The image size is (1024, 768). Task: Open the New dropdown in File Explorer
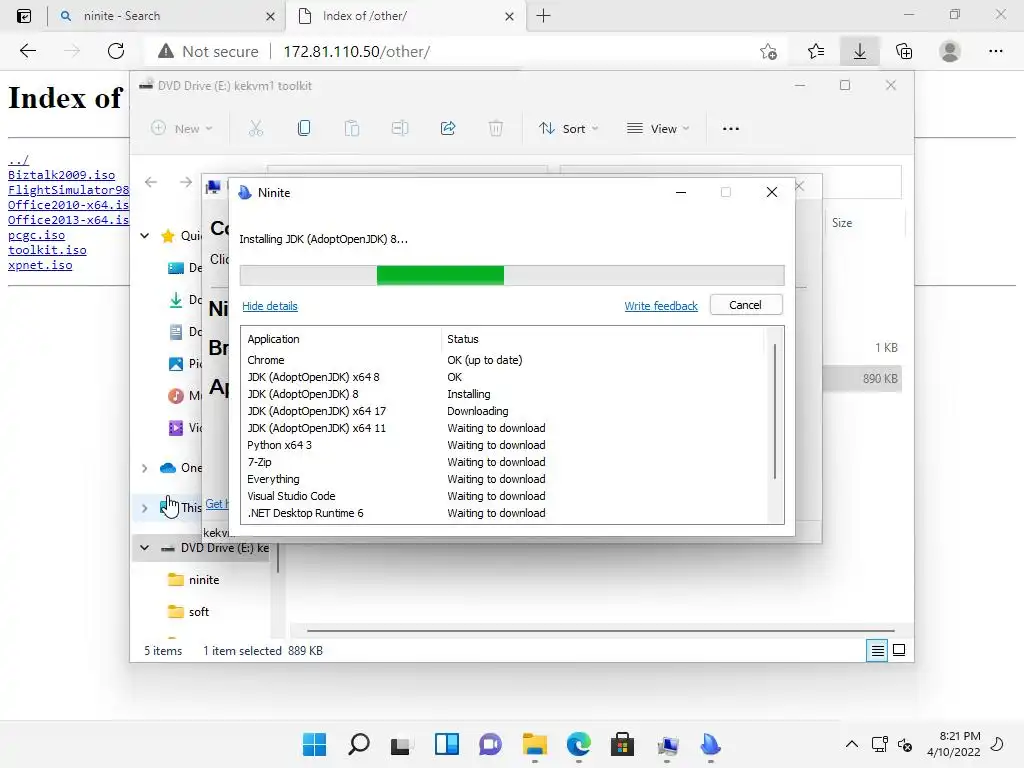point(182,129)
